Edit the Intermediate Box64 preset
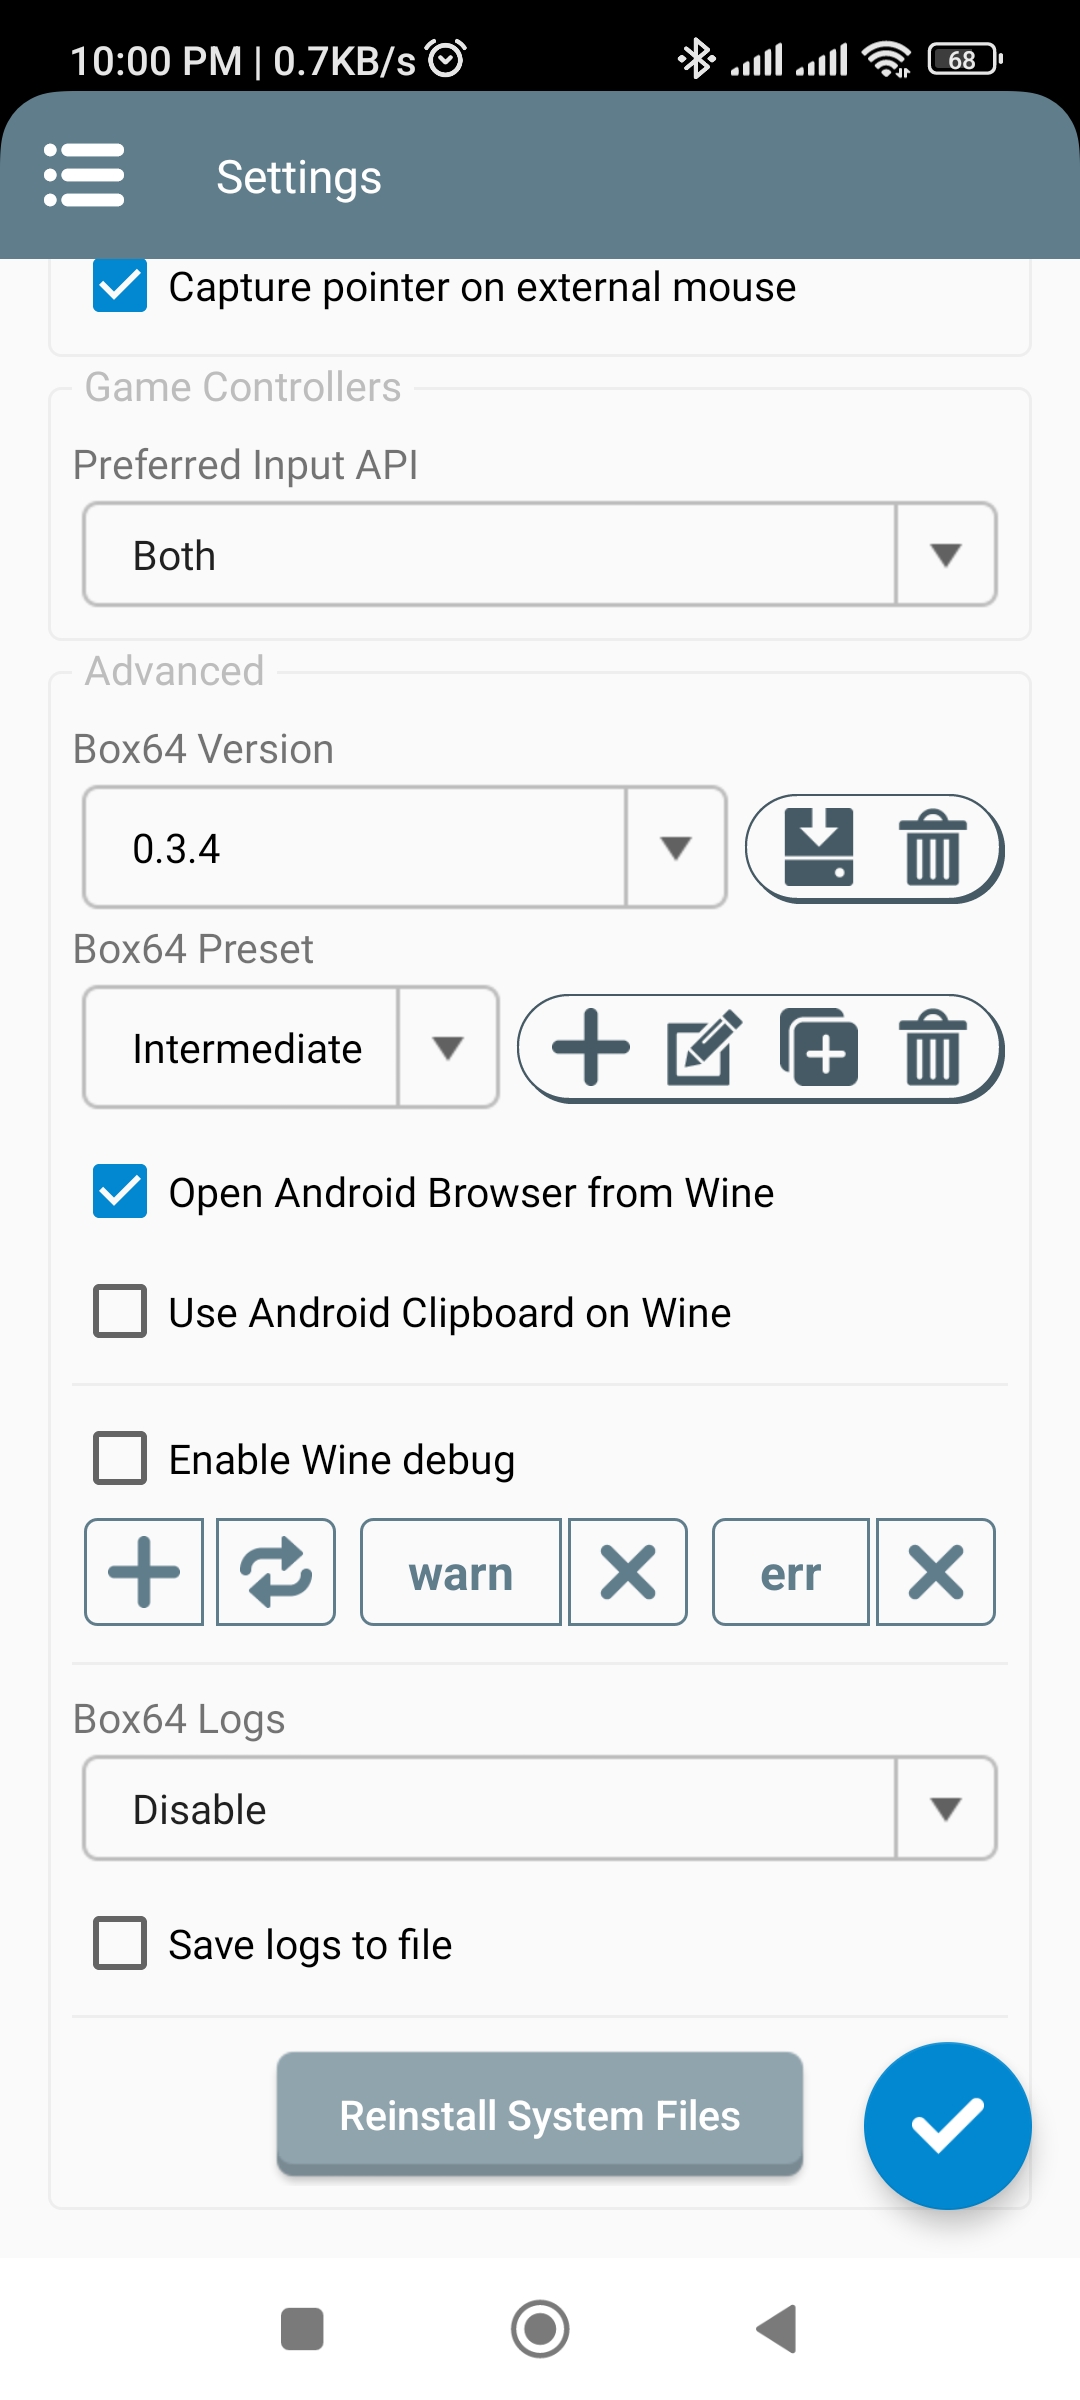 point(704,1047)
